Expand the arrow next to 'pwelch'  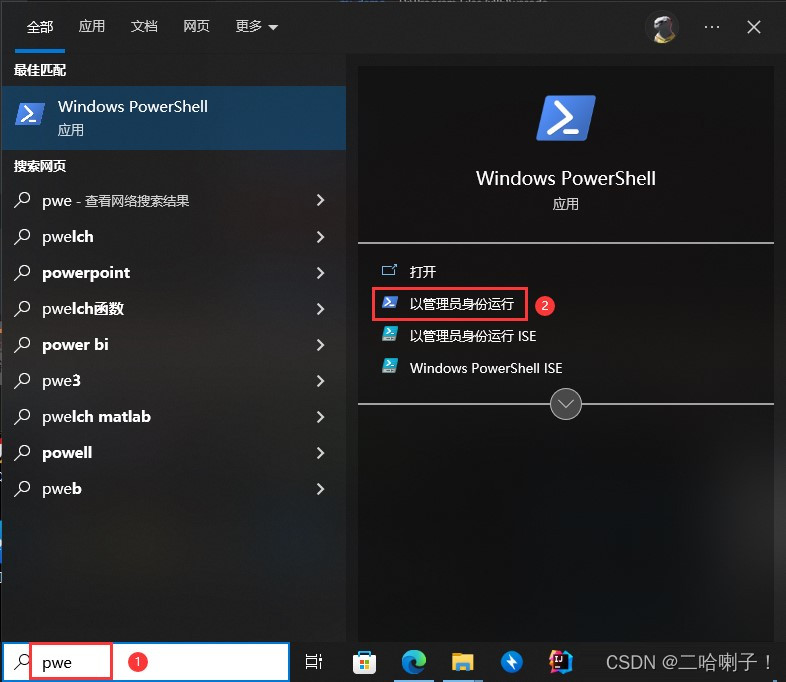(321, 237)
